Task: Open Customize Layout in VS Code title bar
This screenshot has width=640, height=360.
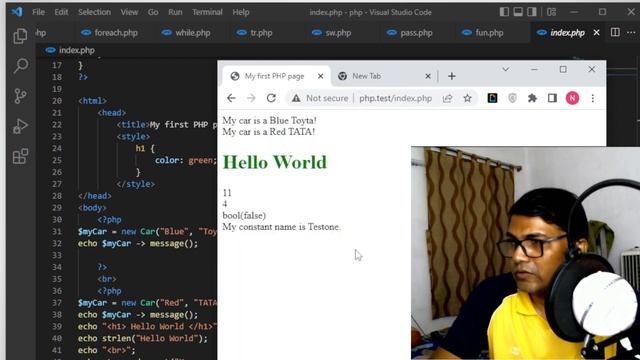Action: point(551,12)
